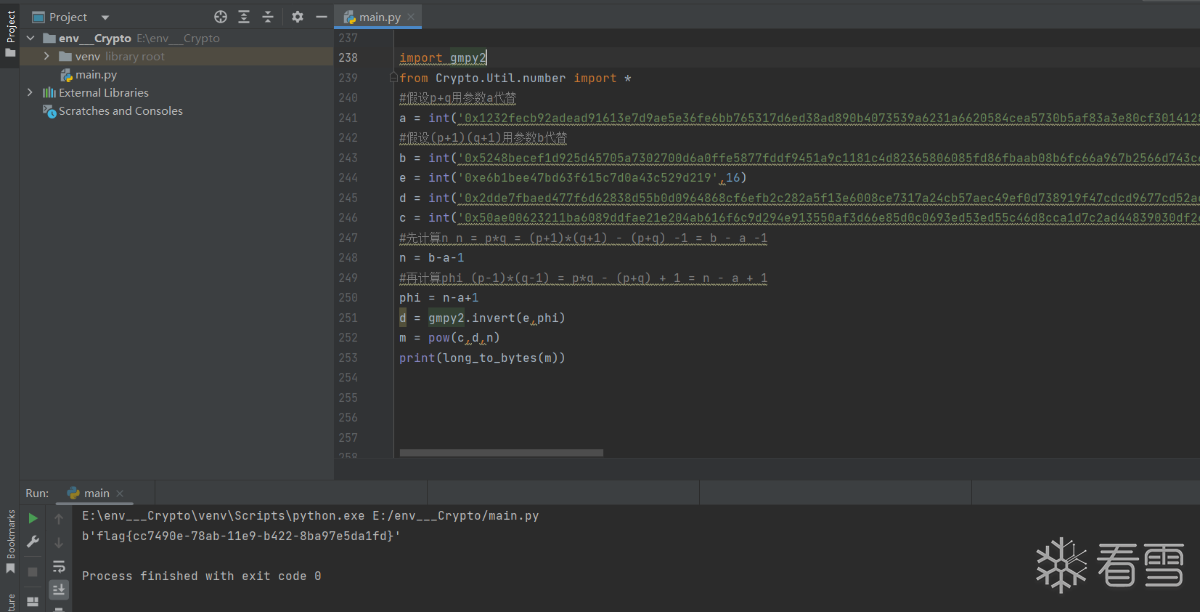The width and height of the screenshot is (1200, 612).
Task: Click the 'import gmpy2' code line
Action: point(443,58)
